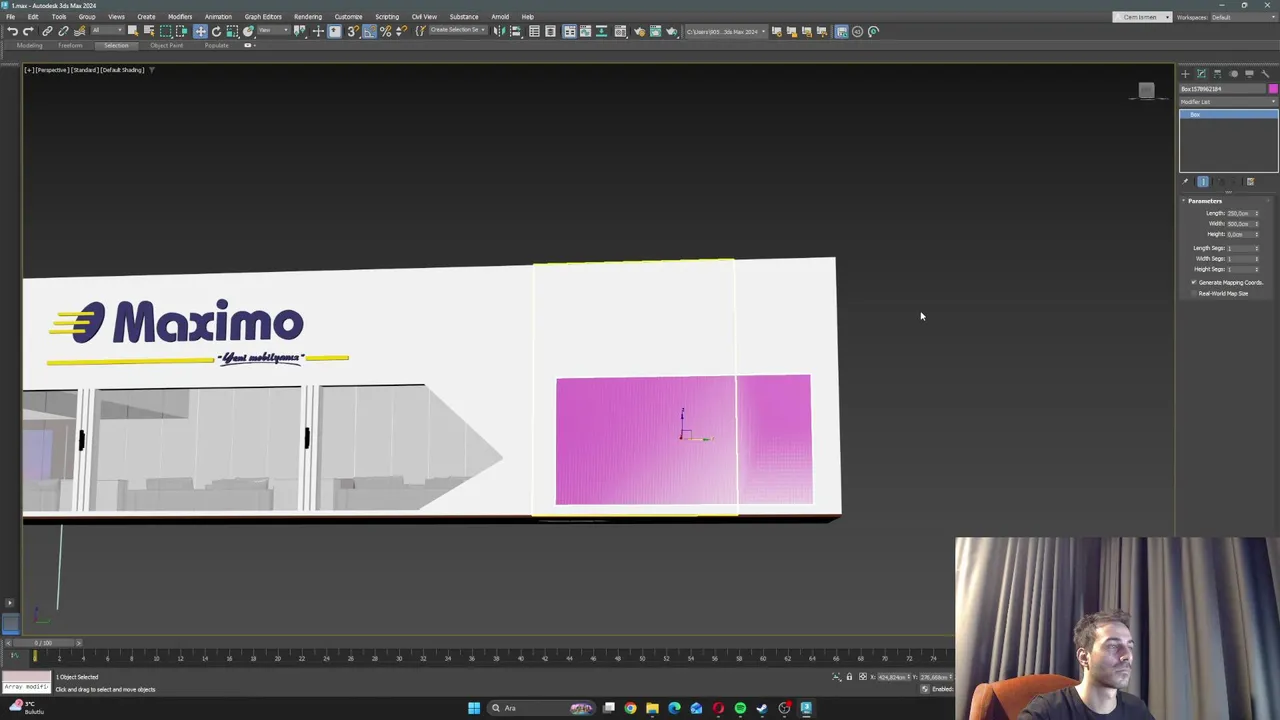Click the object name field Box1578962184
The height and width of the screenshot is (720, 1280).
(1223, 89)
